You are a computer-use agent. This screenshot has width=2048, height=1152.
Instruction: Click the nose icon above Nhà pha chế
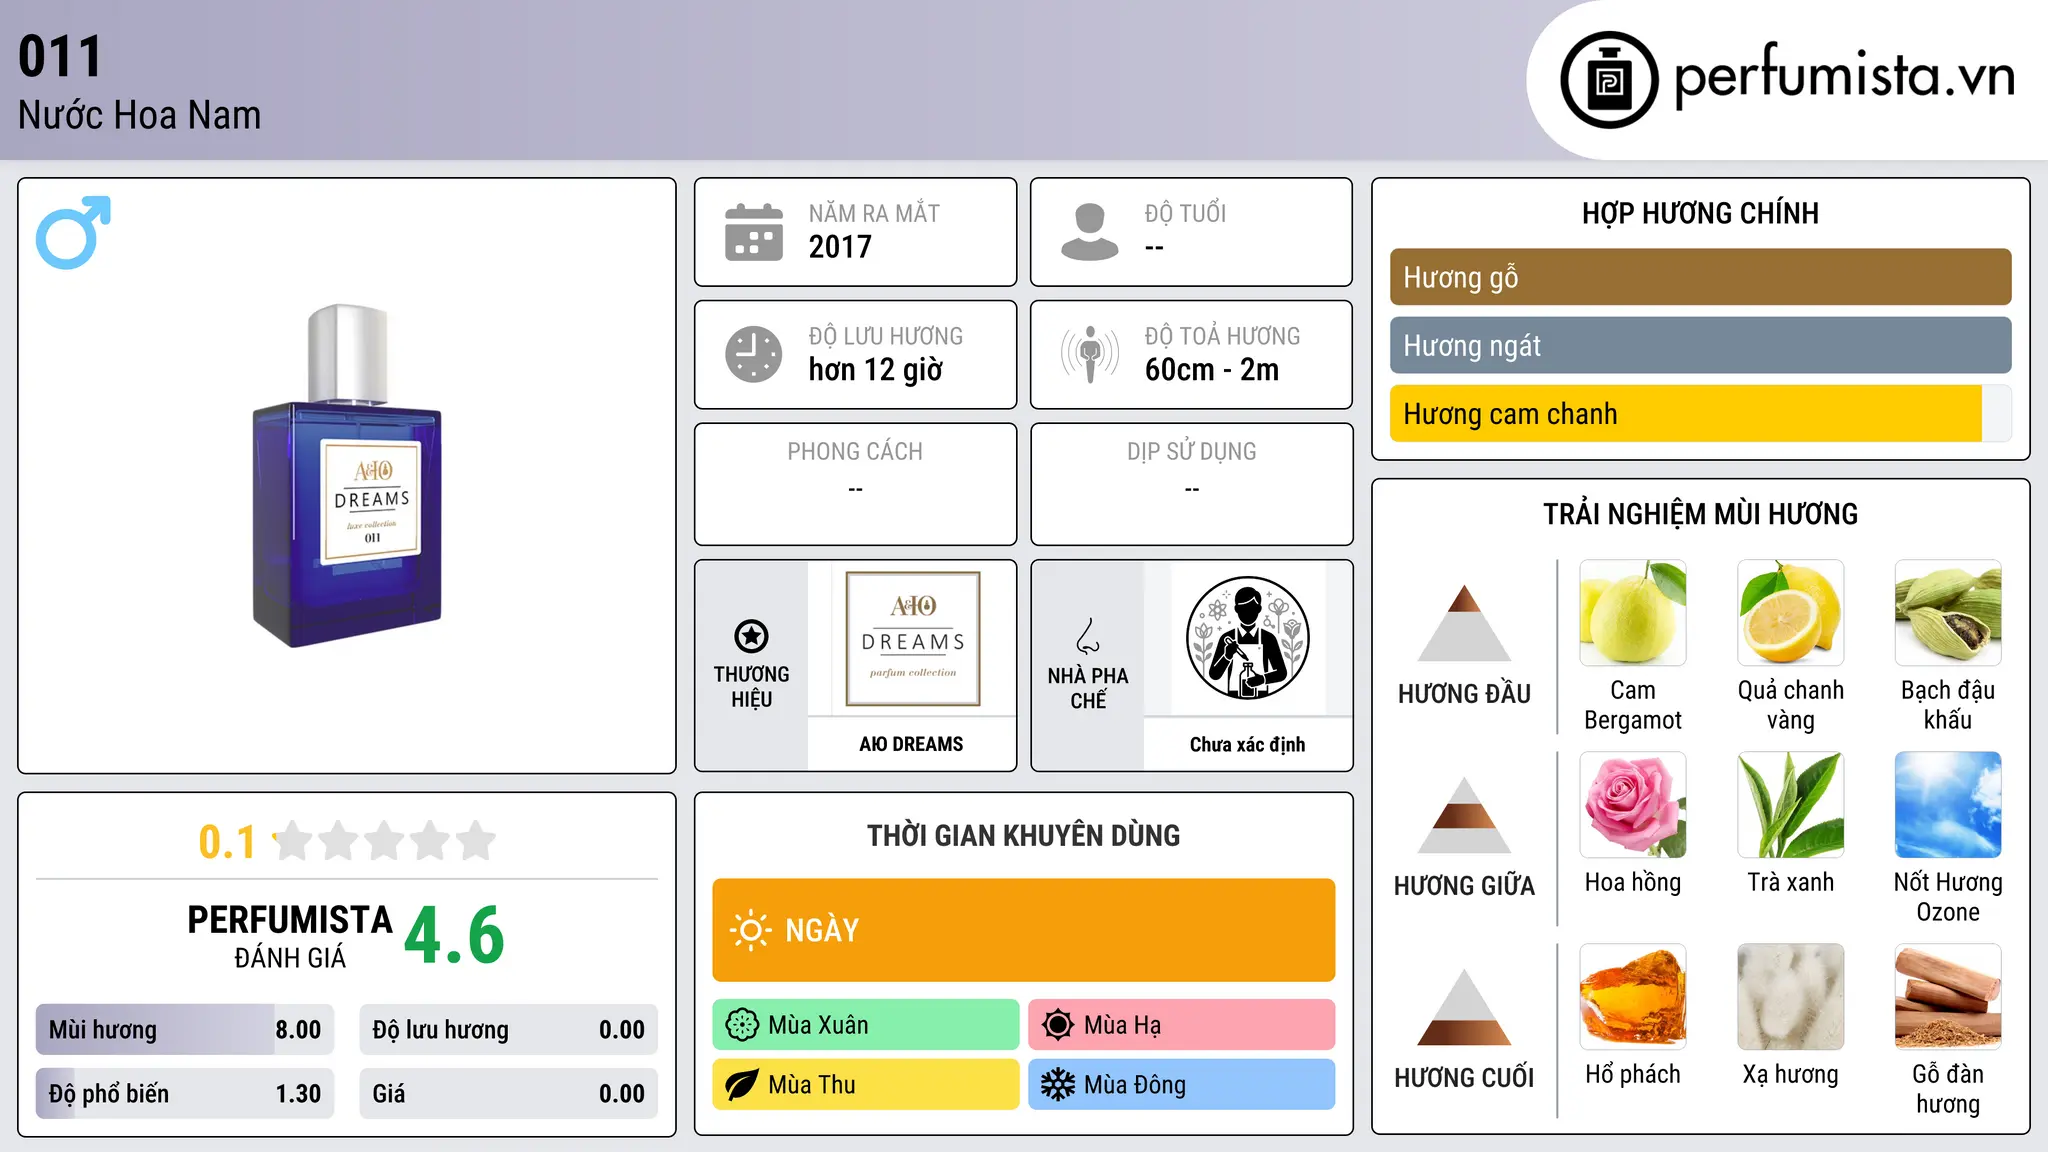coord(1088,636)
